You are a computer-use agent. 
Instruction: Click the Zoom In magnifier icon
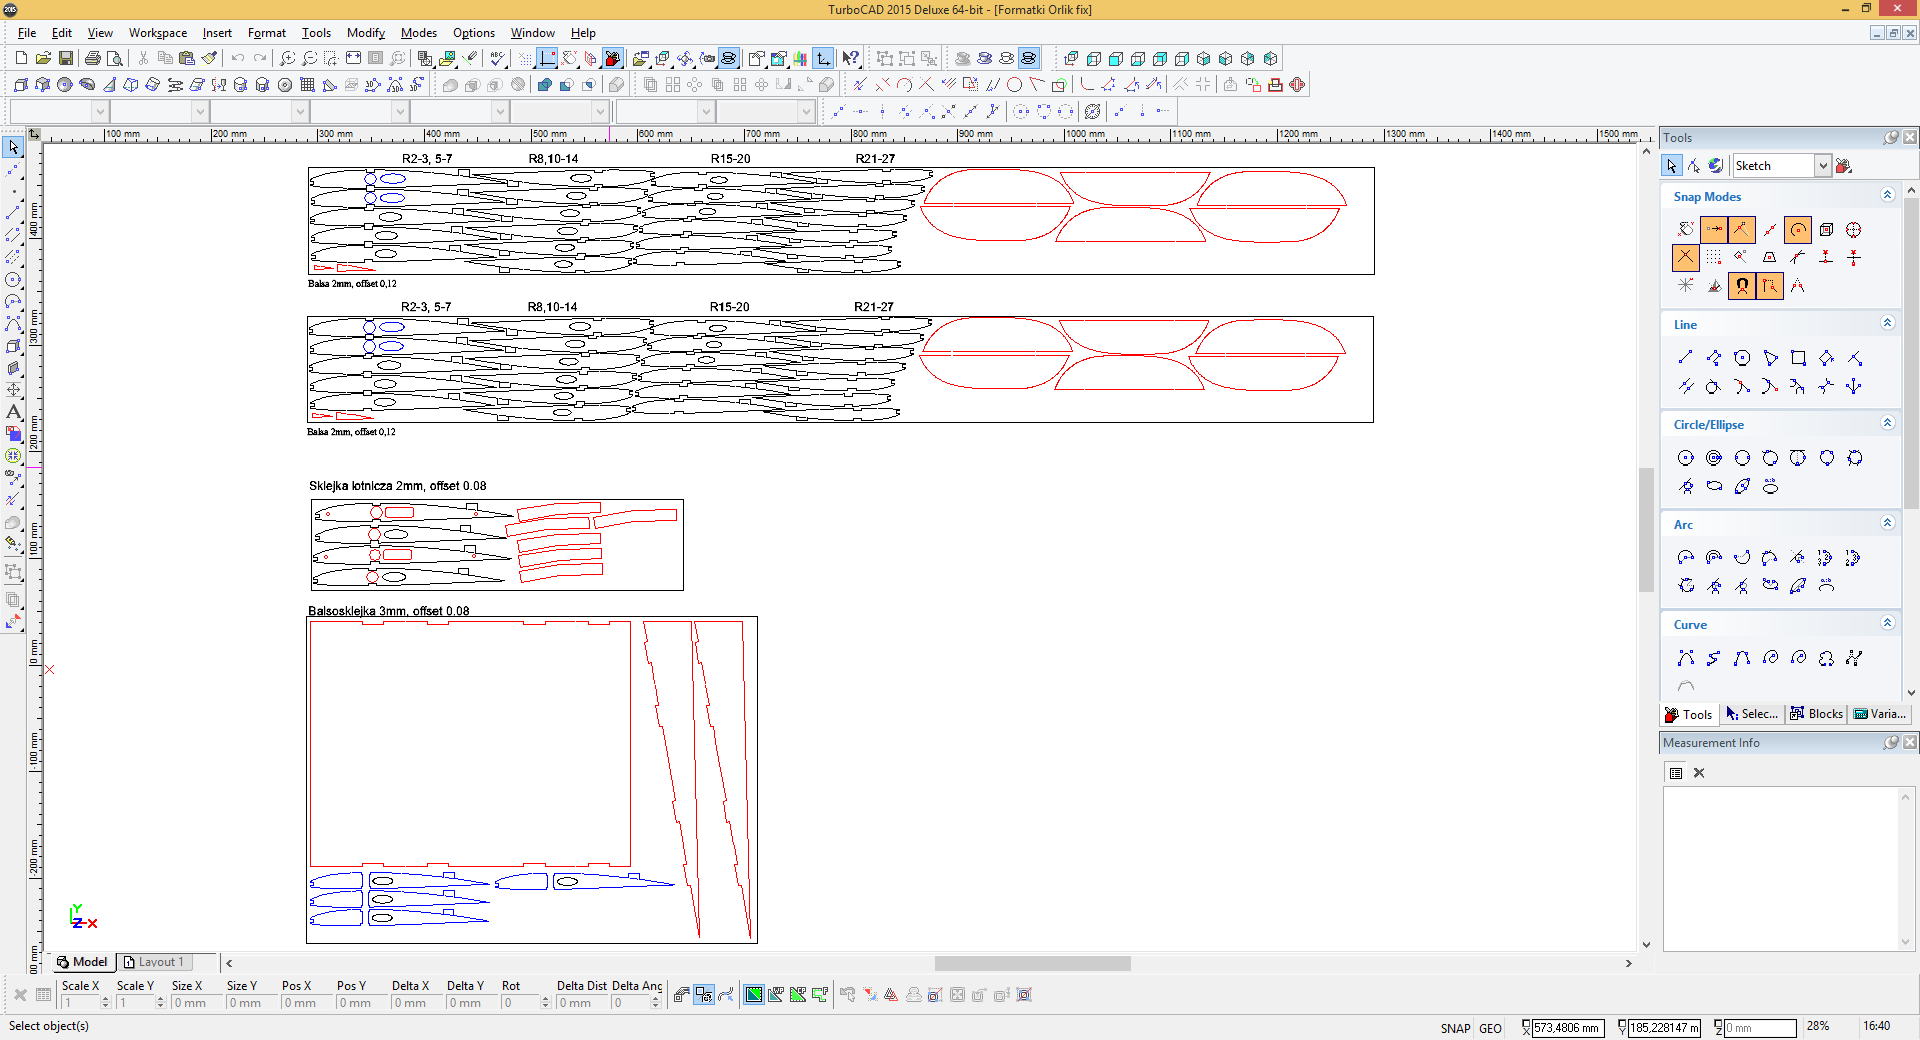[287, 59]
